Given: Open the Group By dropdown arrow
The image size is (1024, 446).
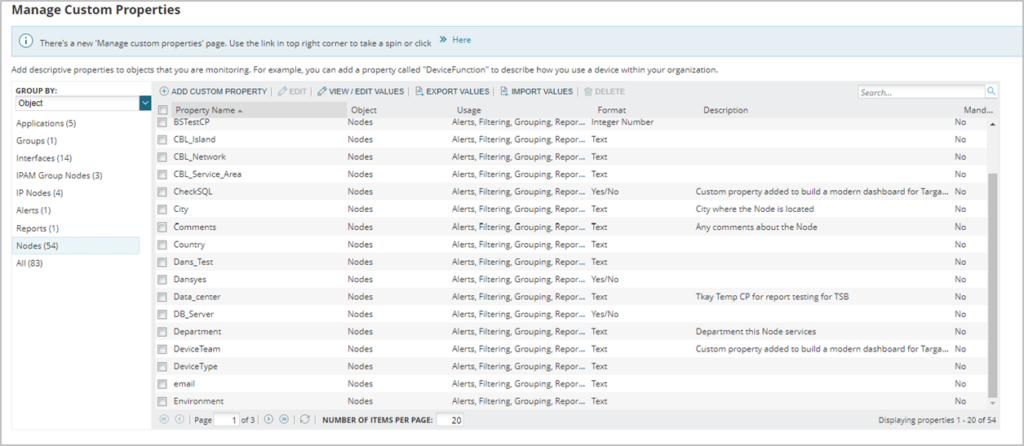Looking at the screenshot, I should pyautogui.click(x=146, y=103).
